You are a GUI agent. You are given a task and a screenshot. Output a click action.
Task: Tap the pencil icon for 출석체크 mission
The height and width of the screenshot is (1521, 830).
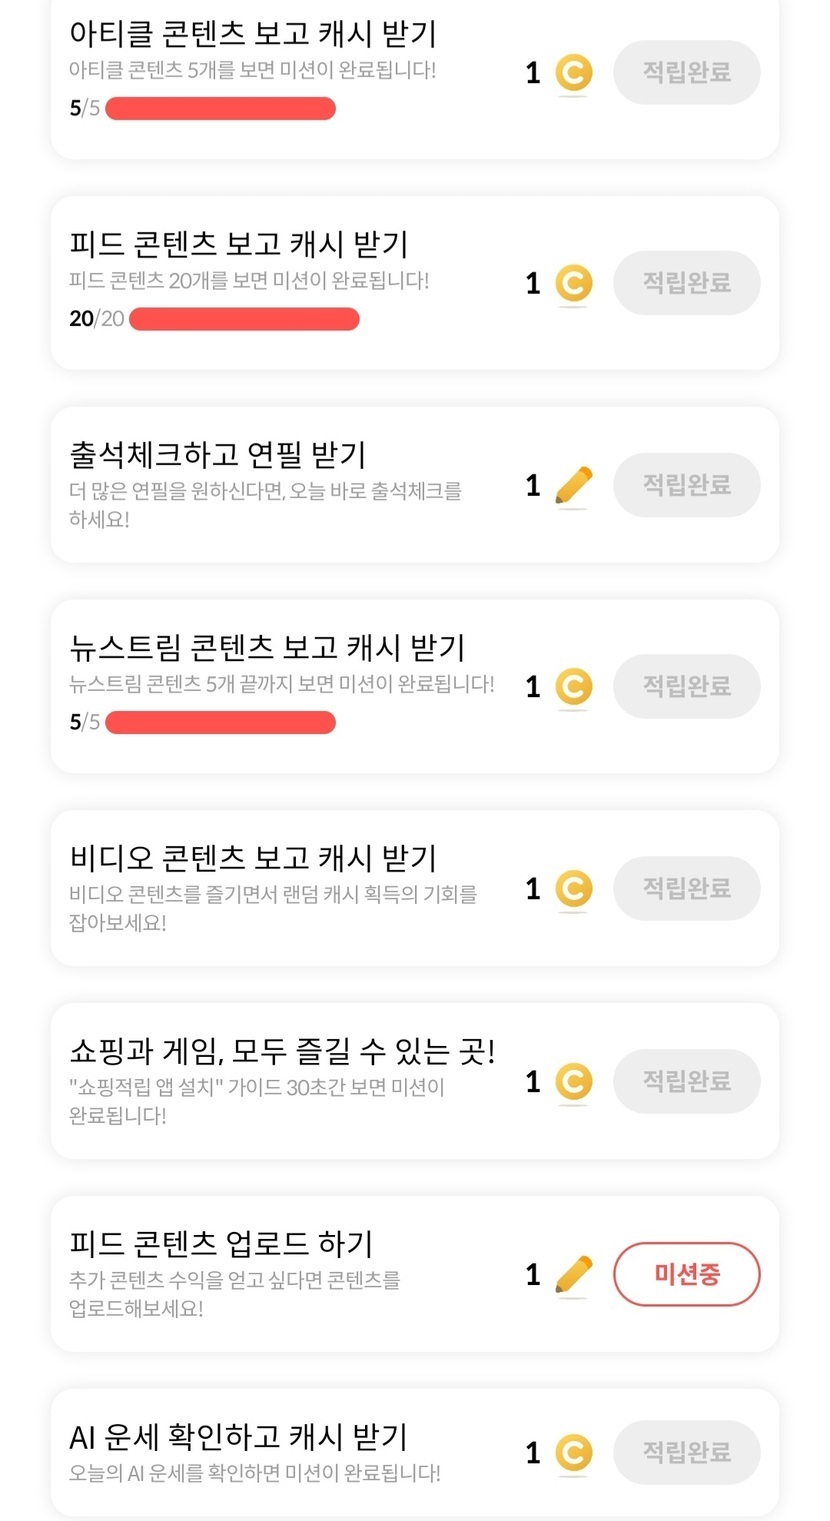(573, 486)
